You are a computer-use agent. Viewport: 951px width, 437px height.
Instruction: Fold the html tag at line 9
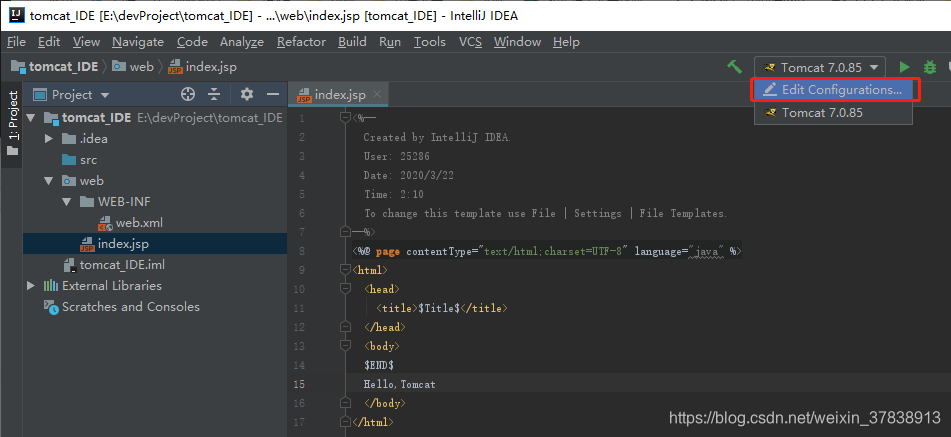pos(346,270)
